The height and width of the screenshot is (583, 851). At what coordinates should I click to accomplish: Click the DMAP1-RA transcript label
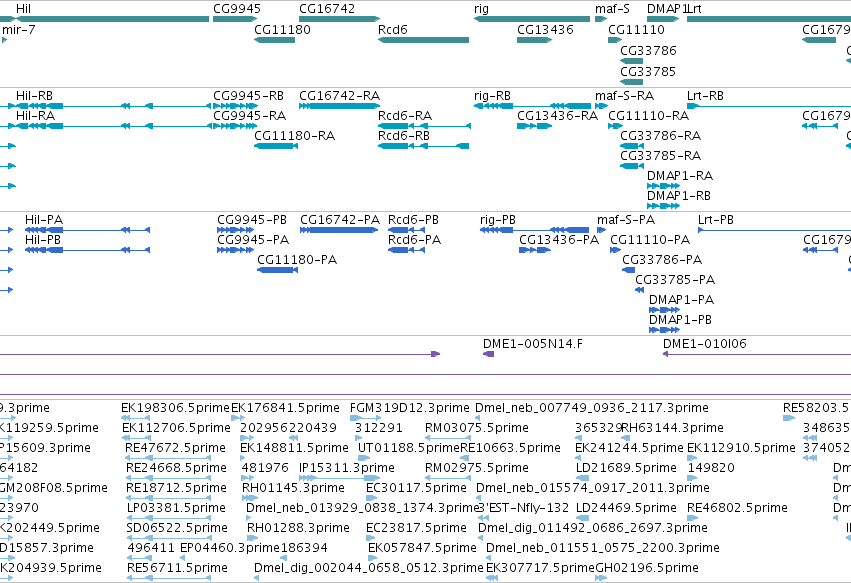pyautogui.click(x=680, y=176)
